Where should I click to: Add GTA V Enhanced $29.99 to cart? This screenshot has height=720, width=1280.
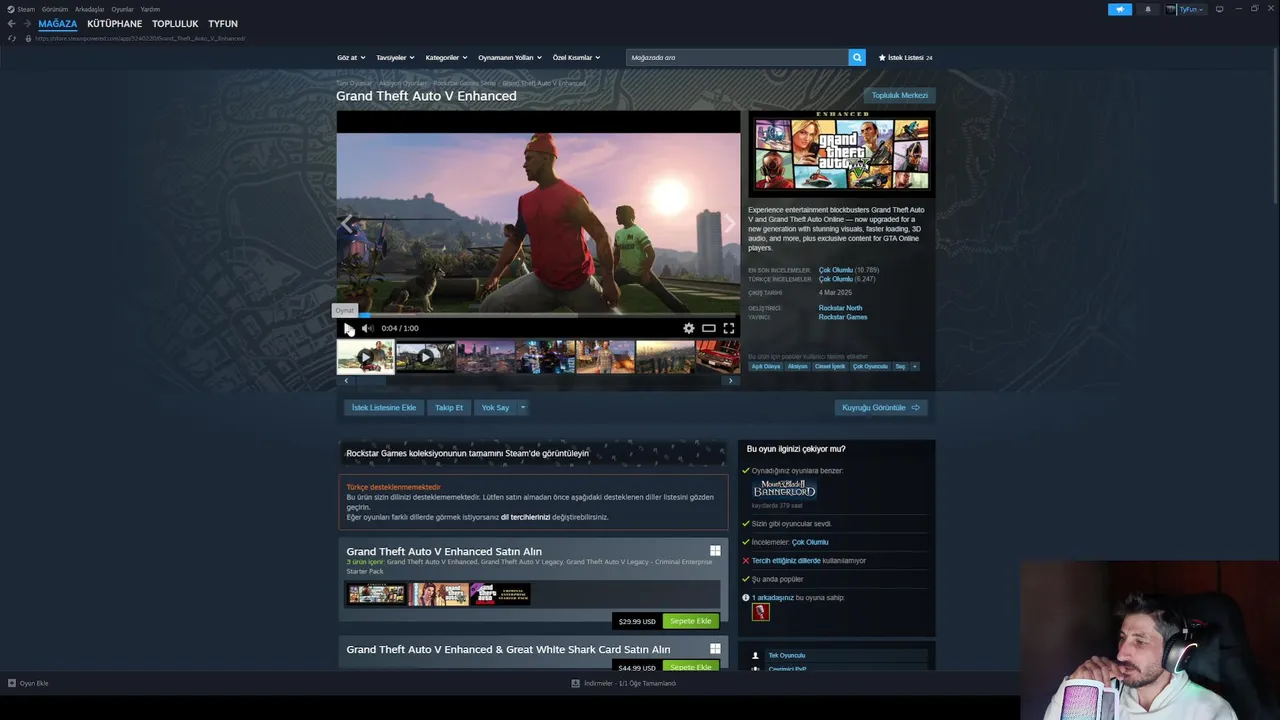tap(690, 621)
